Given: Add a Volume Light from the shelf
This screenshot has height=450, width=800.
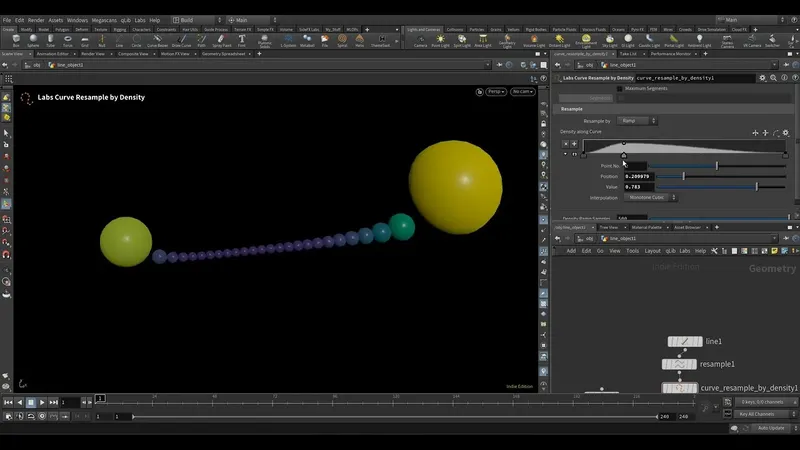Looking at the screenshot, I should click(x=534, y=41).
